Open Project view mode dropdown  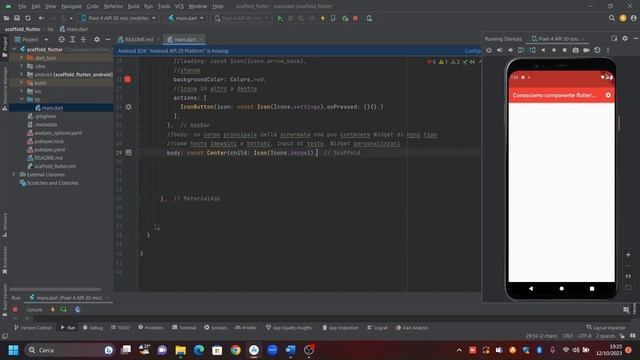click(x=31, y=40)
